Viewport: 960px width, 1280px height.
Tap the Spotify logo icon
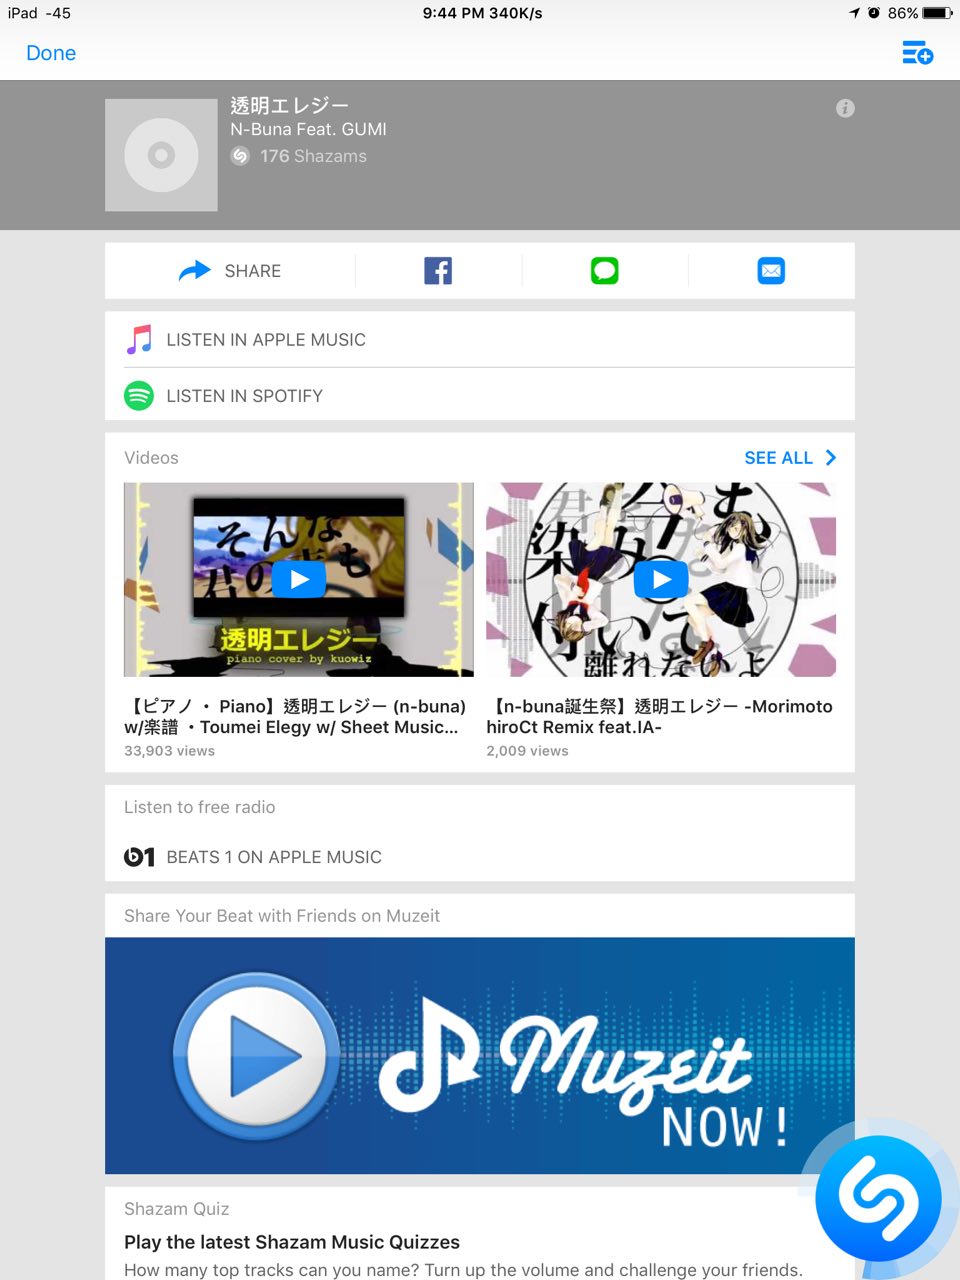pos(139,396)
